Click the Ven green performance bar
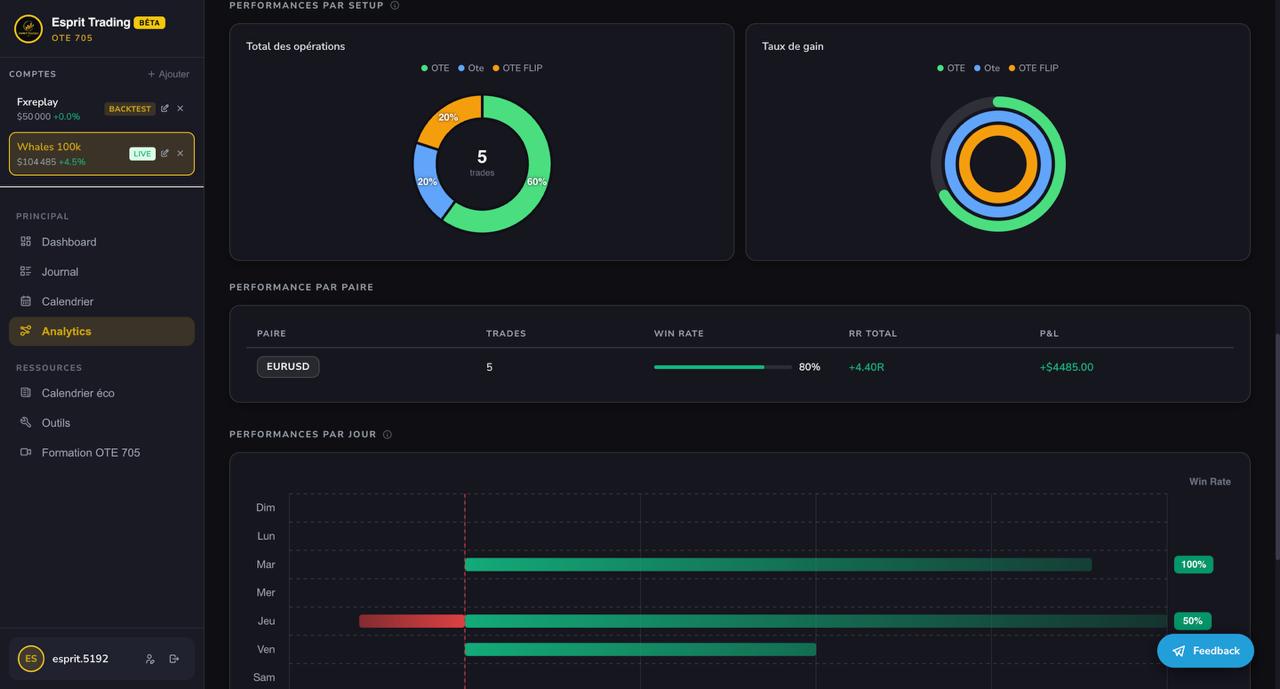 point(640,650)
